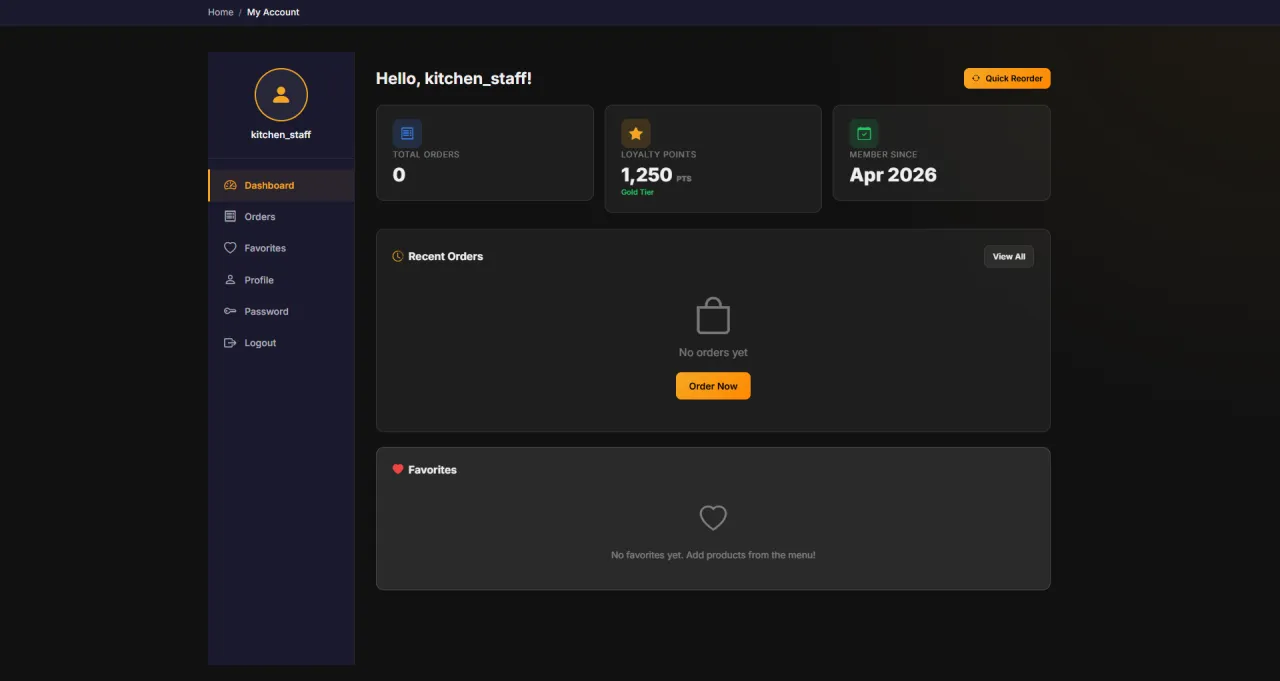Select Password in the sidebar menu
Viewport: 1280px width, 681px height.
pos(281,311)
